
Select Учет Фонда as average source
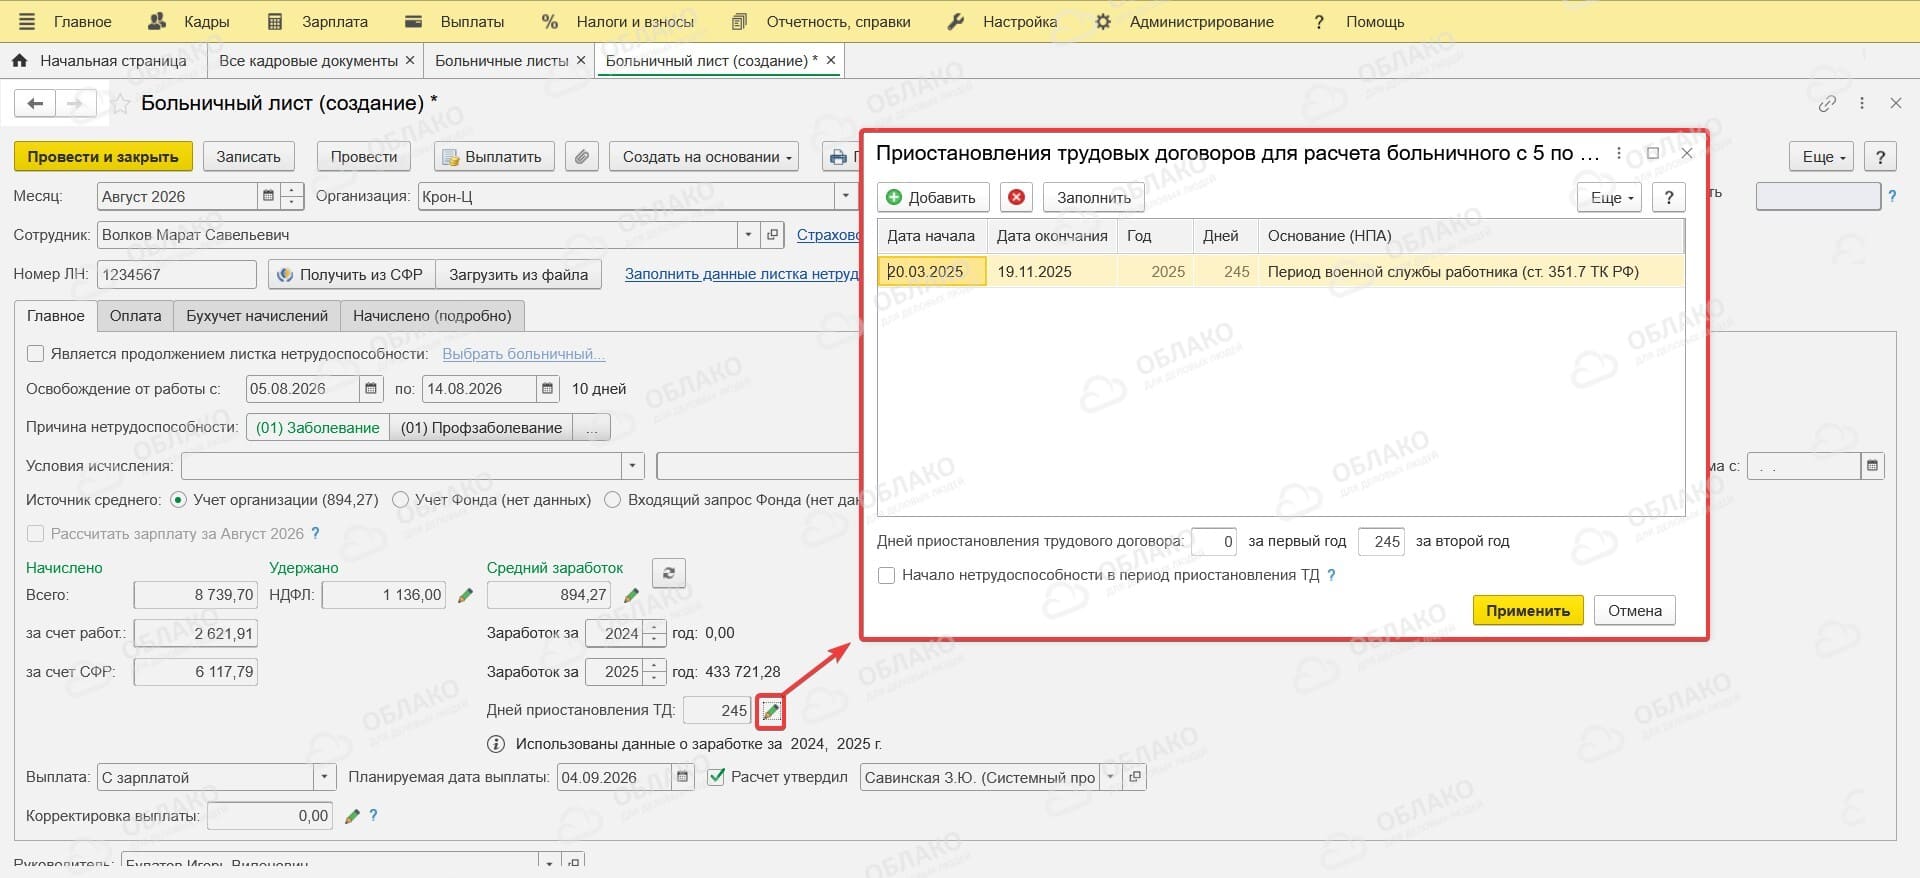(400, 499)
